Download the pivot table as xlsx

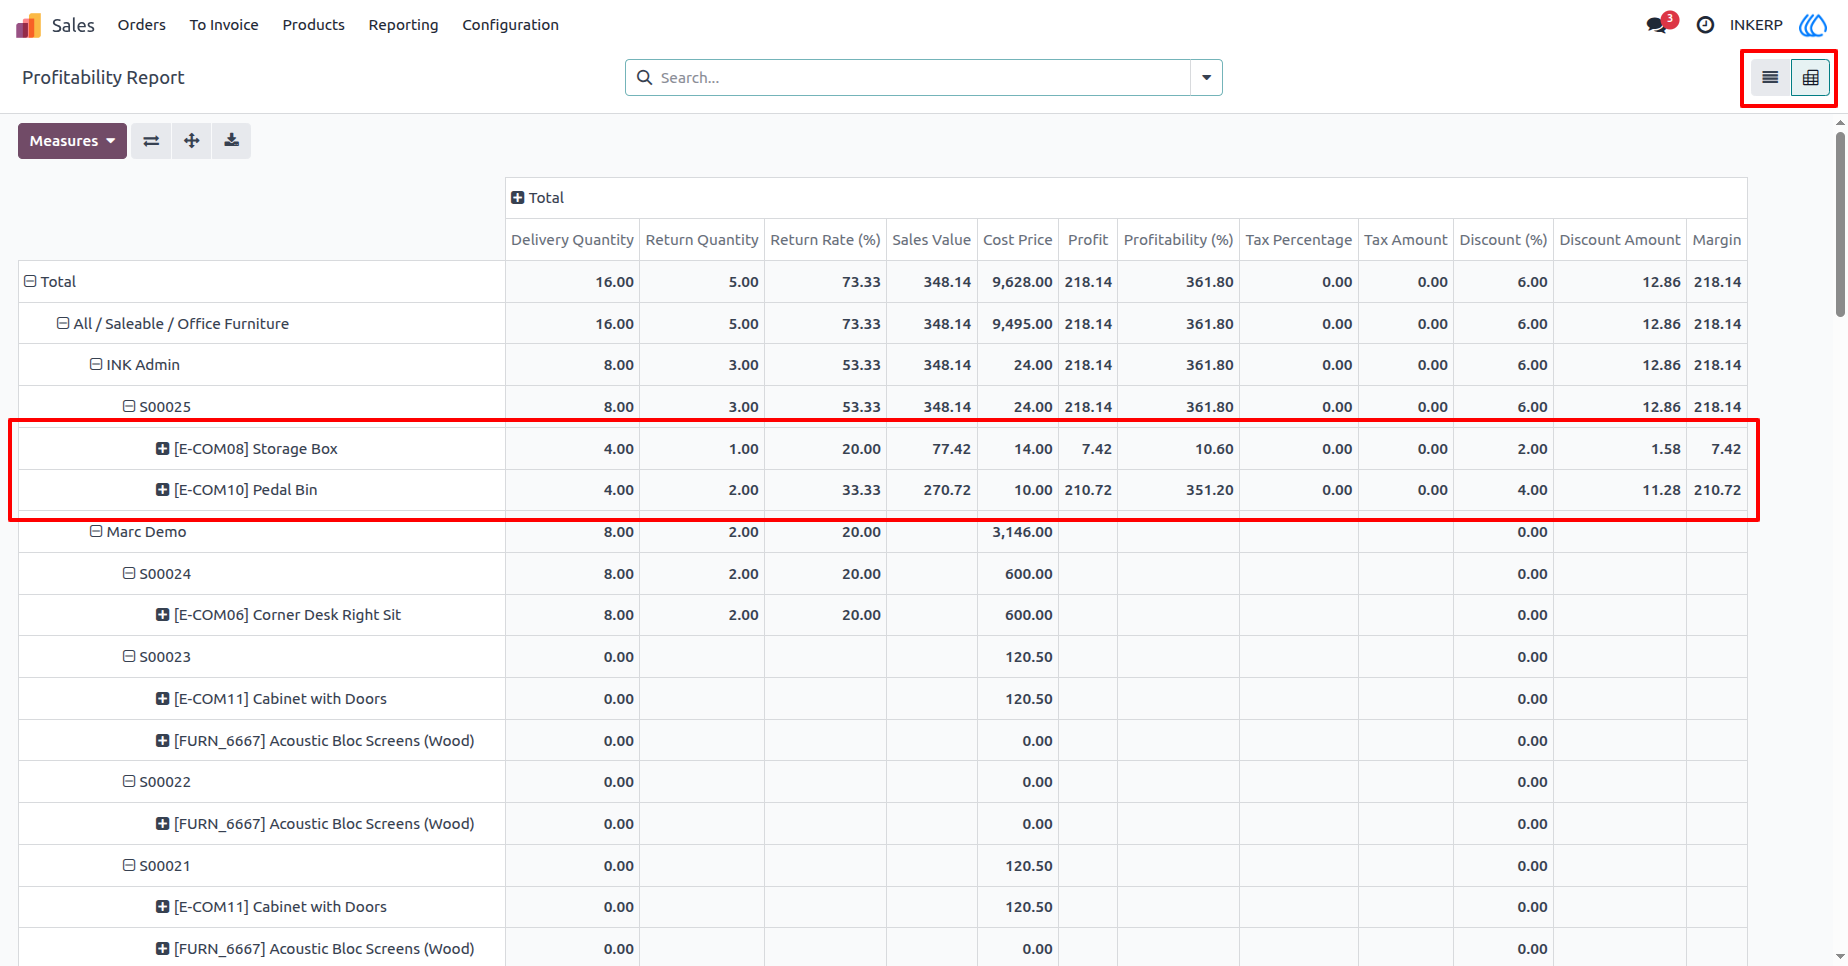pyautogui.click(x=231, y=141)
